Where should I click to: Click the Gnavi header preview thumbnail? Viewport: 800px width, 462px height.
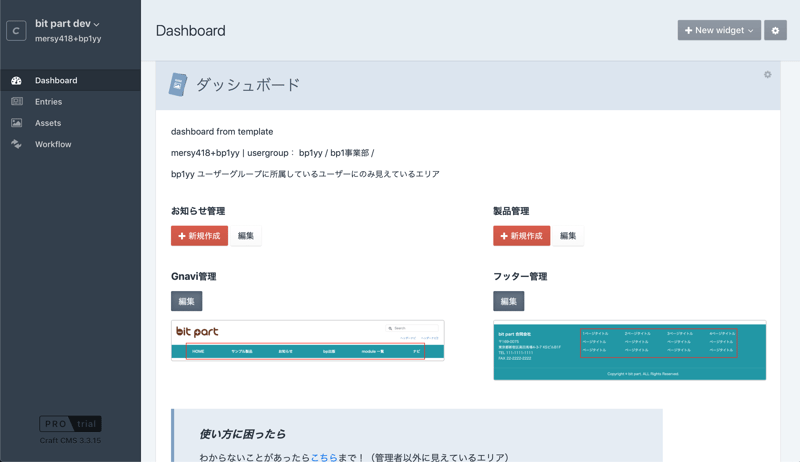(307, 340)
